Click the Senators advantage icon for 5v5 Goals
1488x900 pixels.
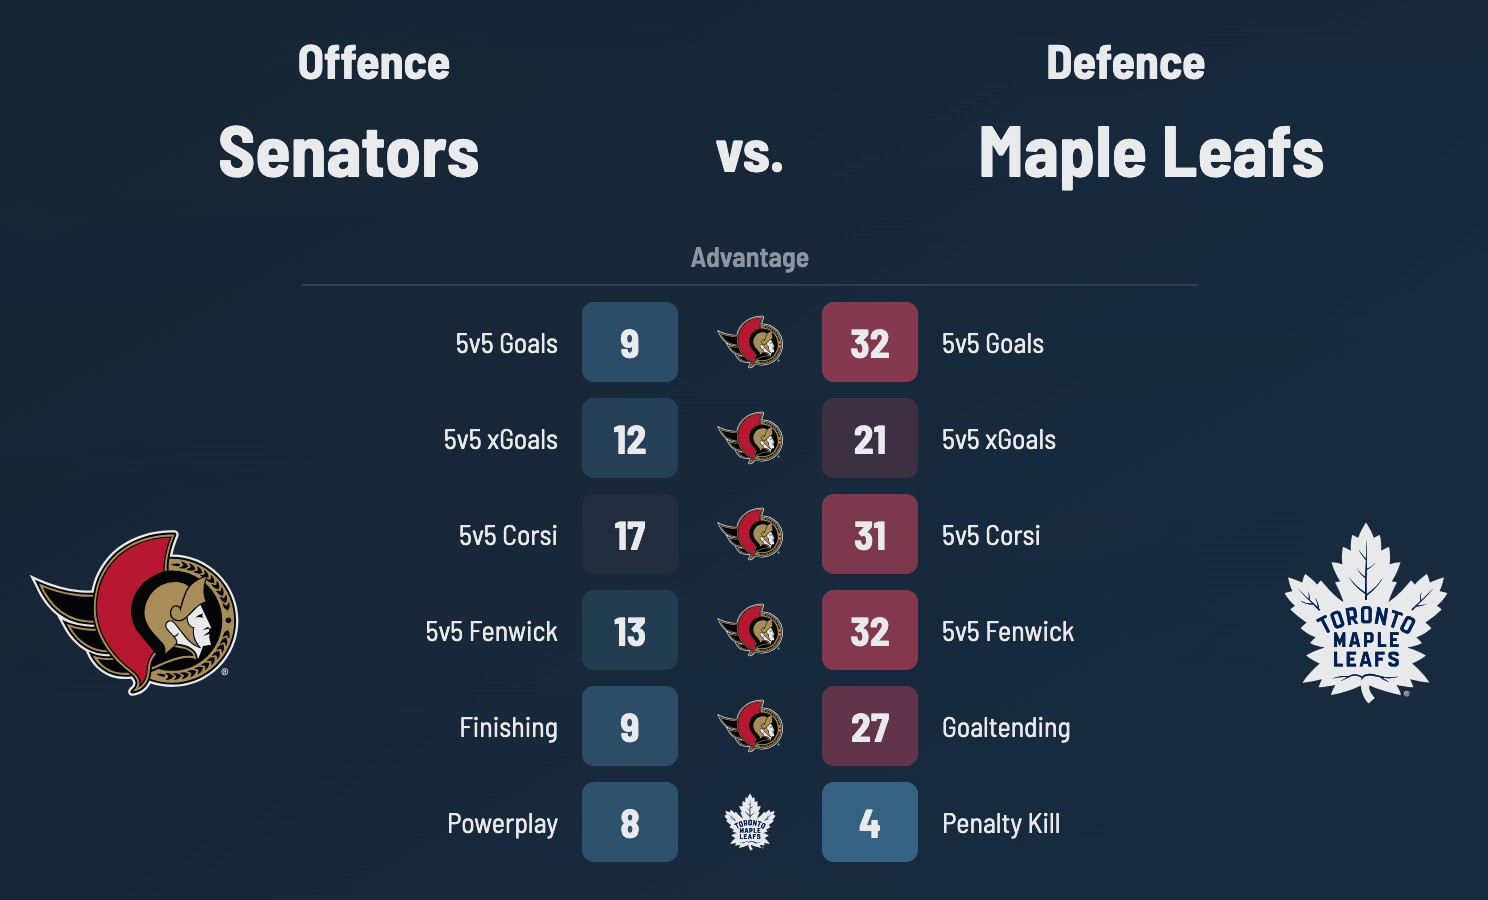(750, 342)
